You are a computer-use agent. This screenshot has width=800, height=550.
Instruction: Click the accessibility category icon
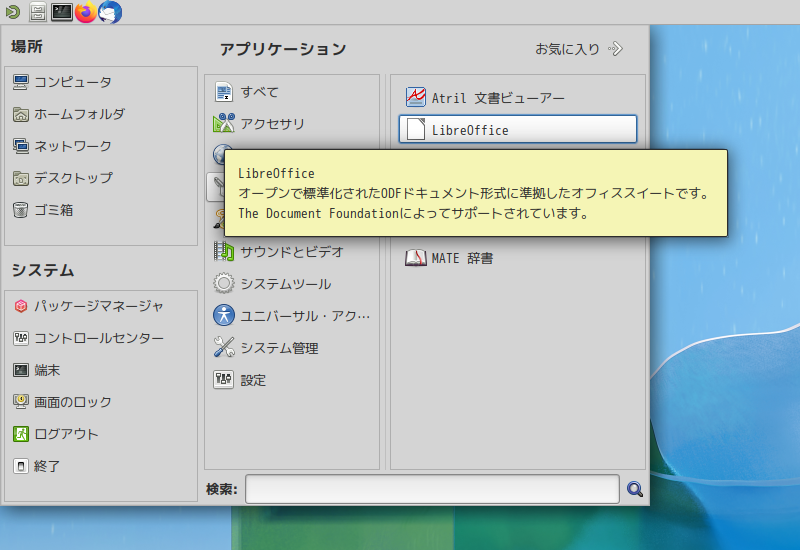point(223,316)
